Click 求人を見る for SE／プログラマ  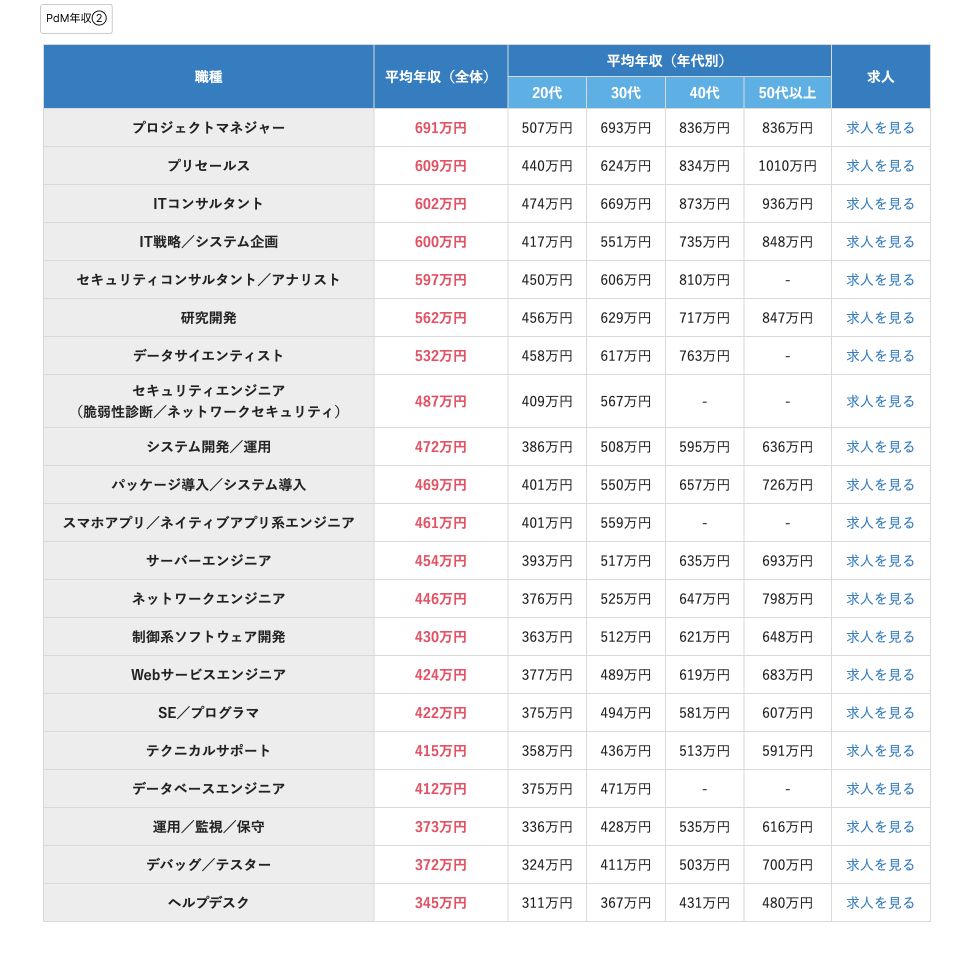click(x=880, y=713)
